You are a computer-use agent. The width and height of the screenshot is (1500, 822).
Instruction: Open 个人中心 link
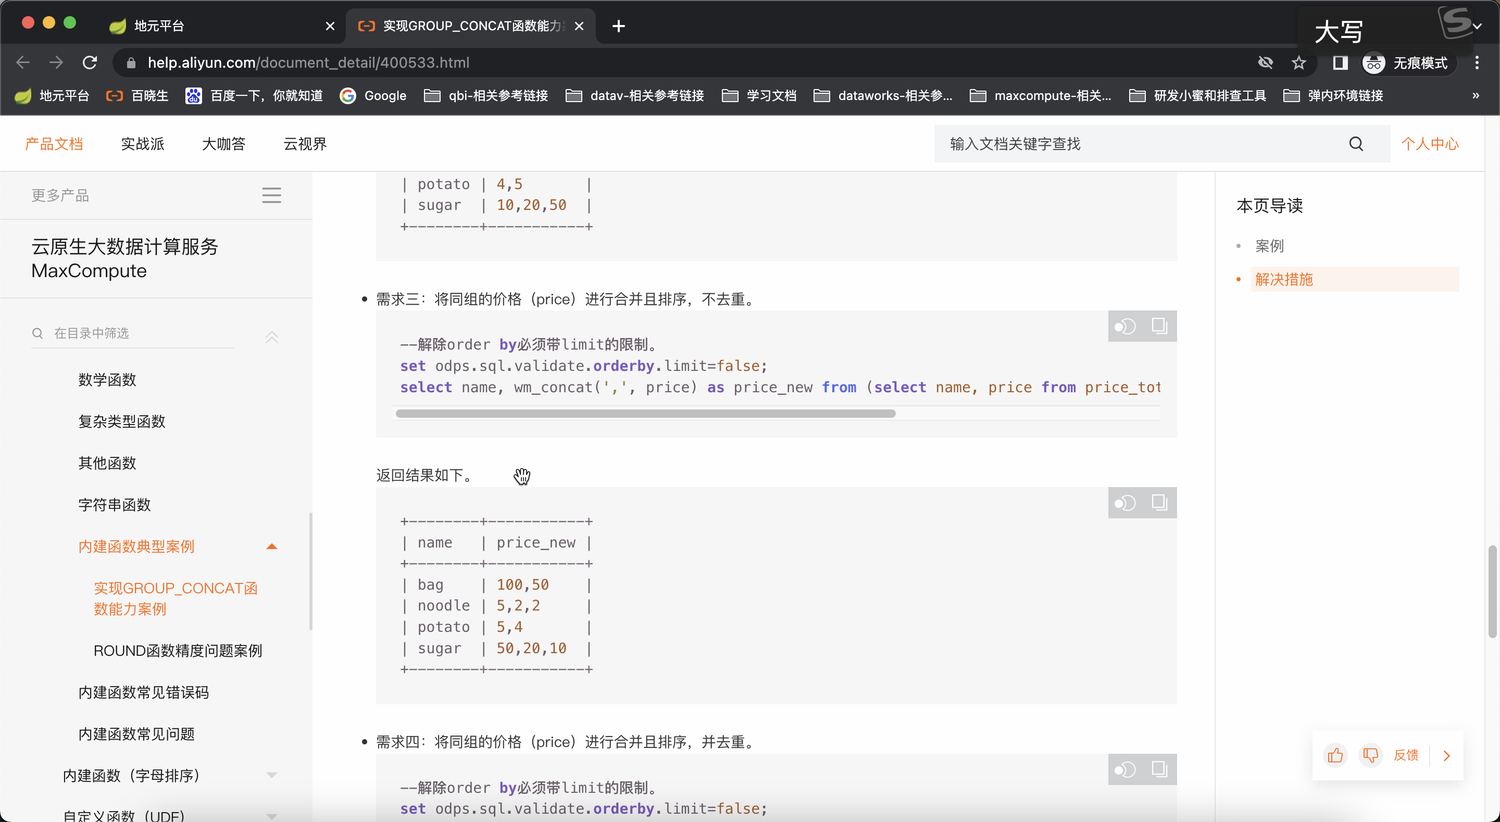tap(1429, 144)
